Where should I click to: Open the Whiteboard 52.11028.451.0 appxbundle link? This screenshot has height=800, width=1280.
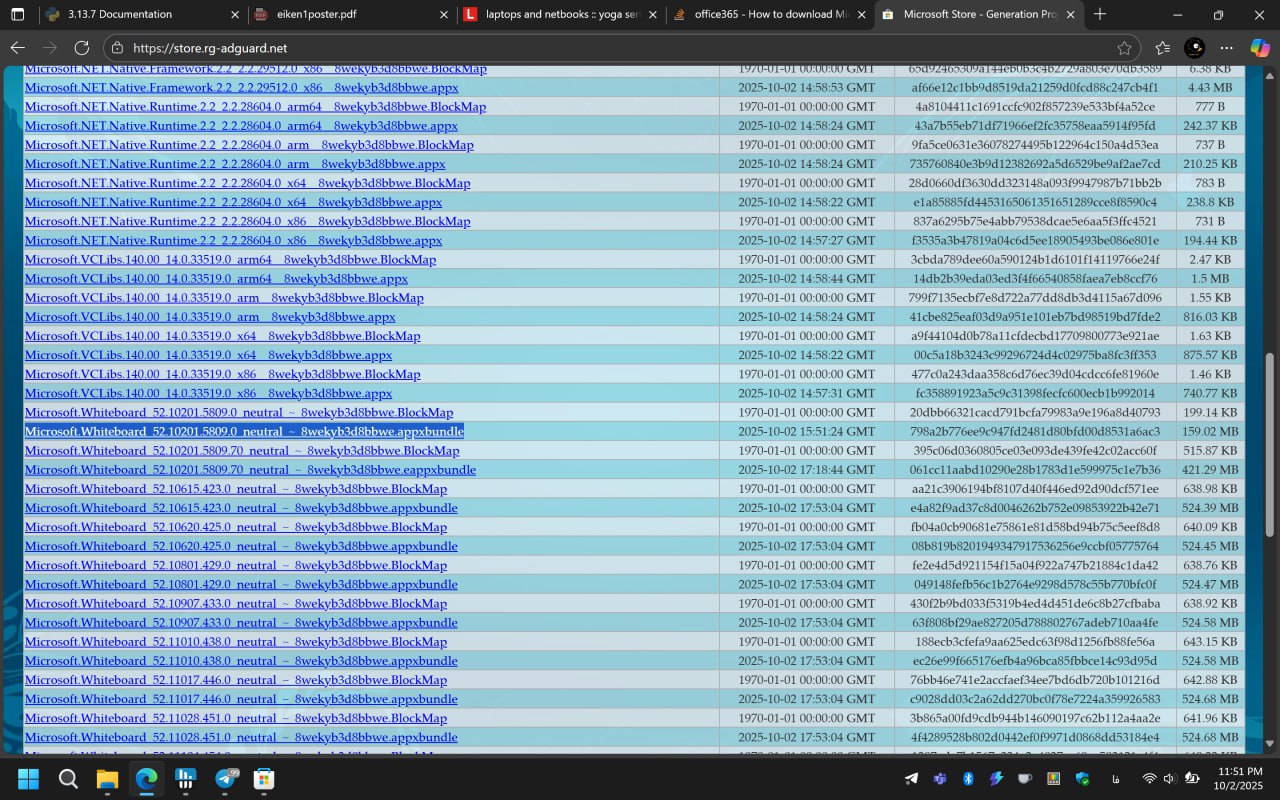pyautogui.click(x=241, y=737)
